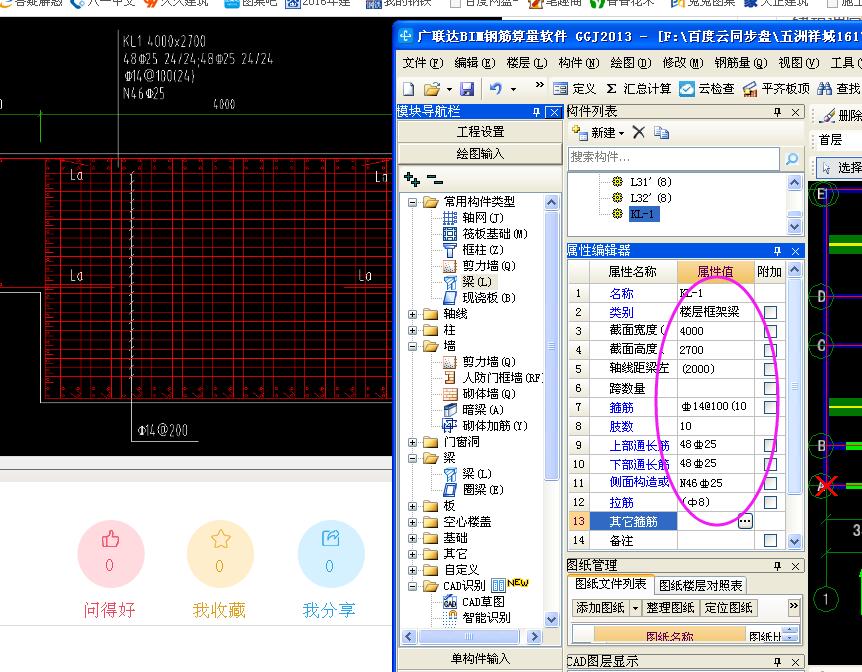Click the 问得好 thumbs-up button

110,553
